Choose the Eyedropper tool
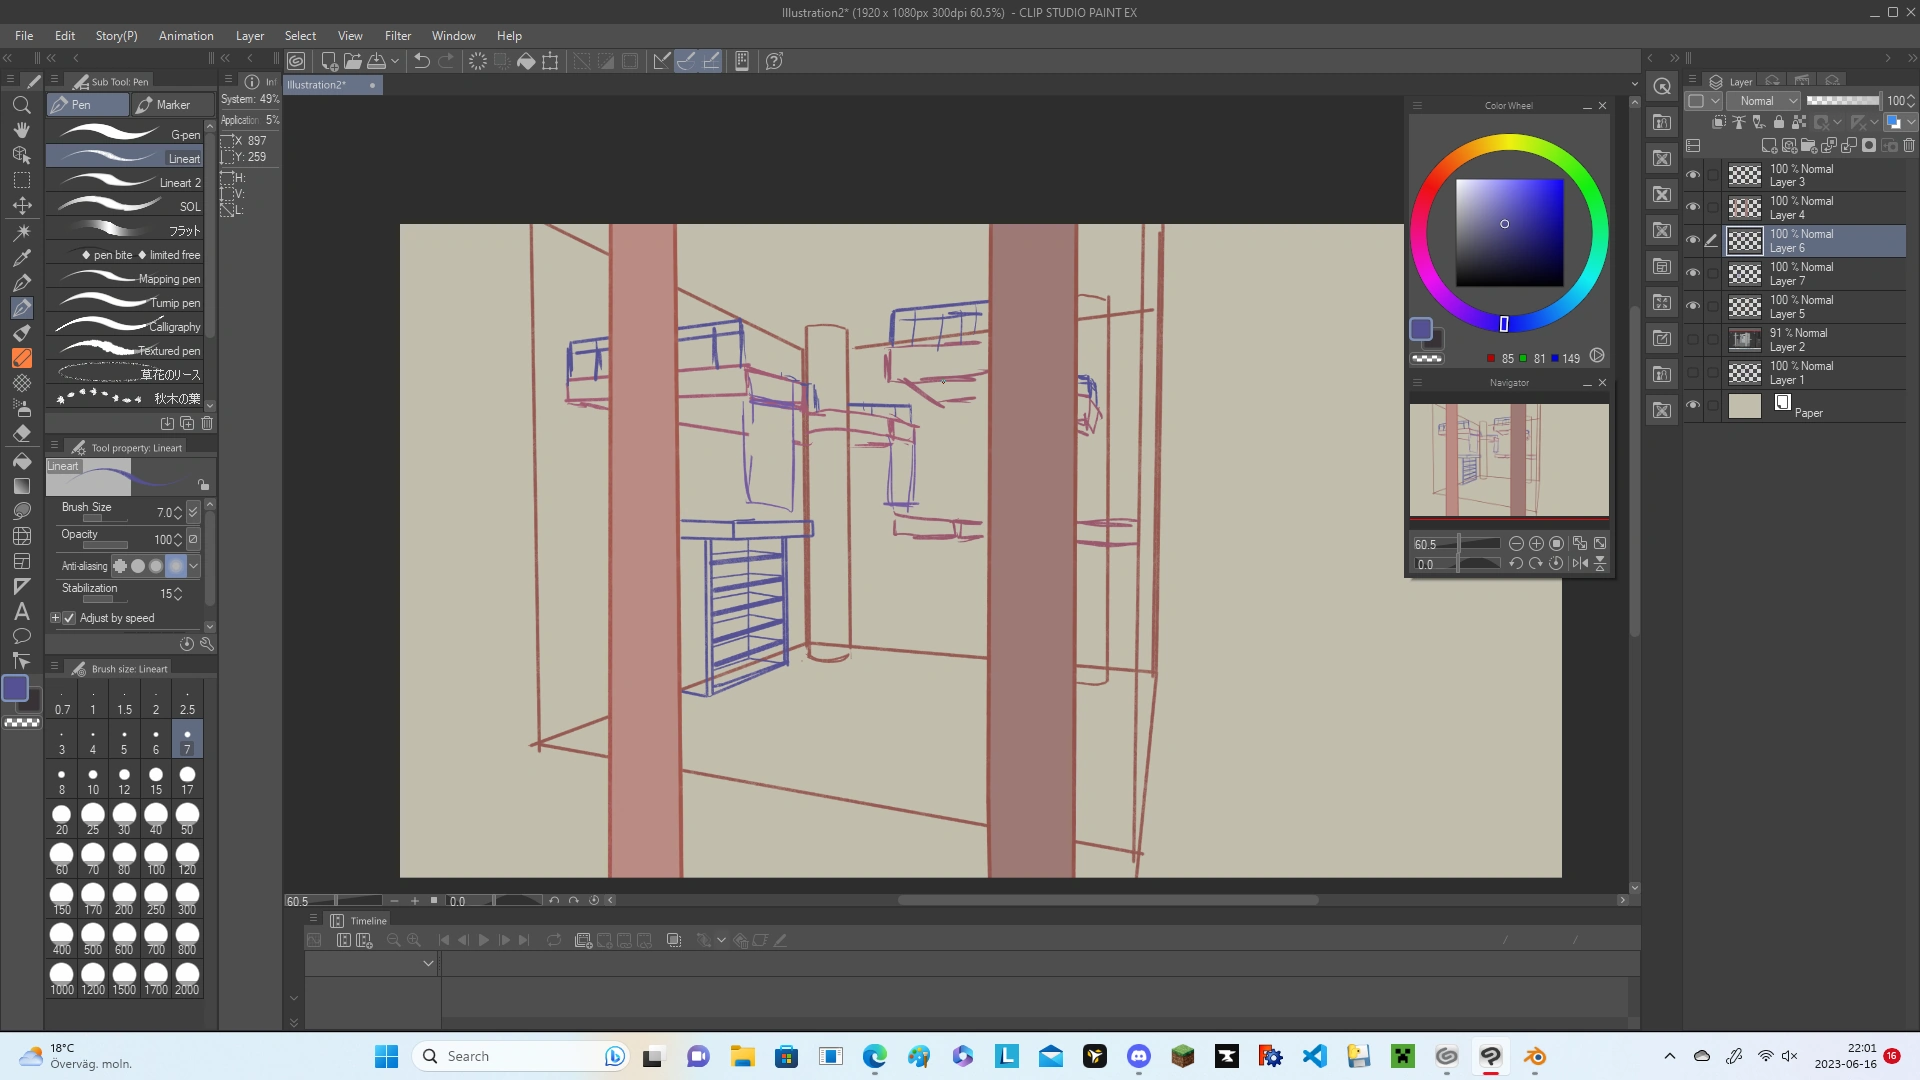 (x=22, y=257)
